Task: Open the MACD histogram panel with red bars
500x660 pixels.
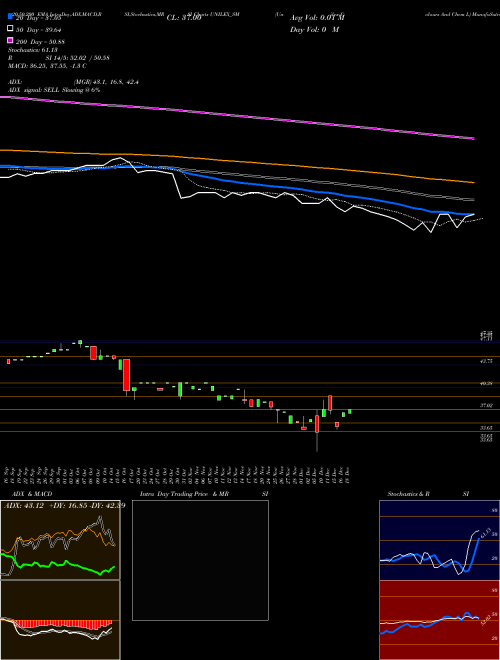Action: (60, 620)
